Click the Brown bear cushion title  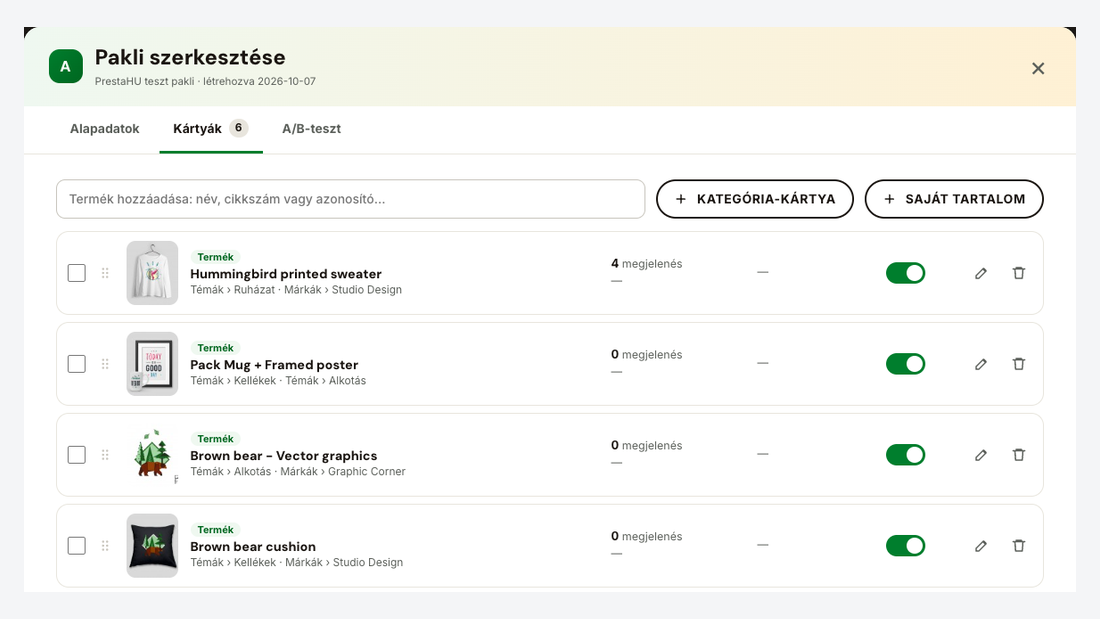click(253, 547)
